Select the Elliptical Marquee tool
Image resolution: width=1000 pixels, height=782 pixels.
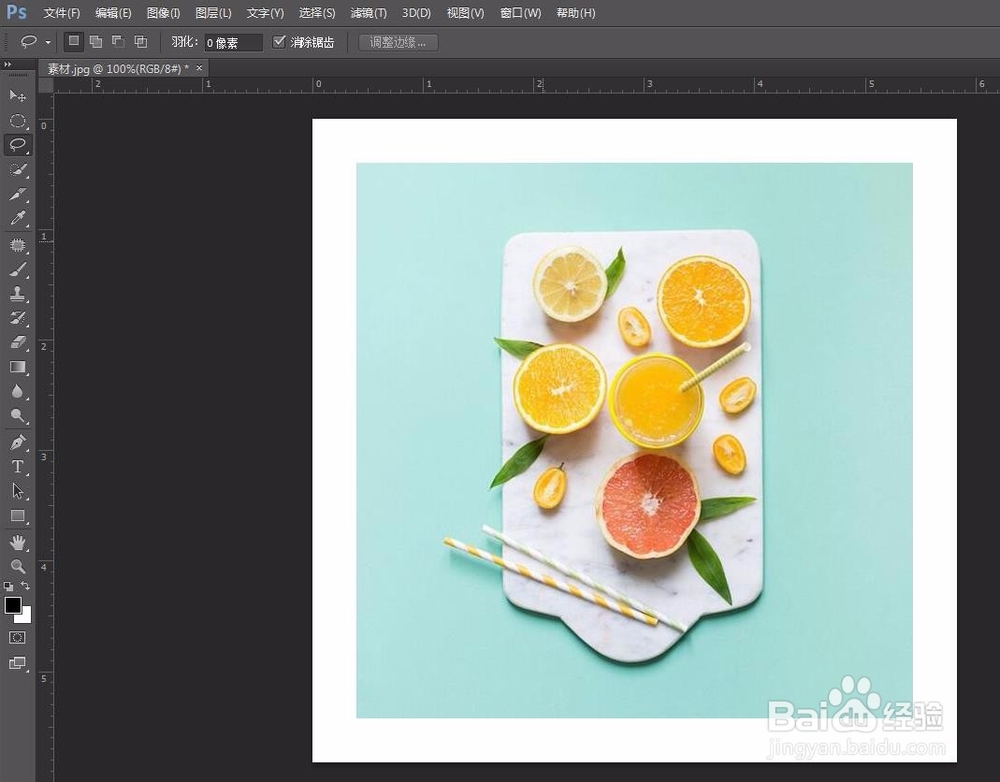pos(17,121)
